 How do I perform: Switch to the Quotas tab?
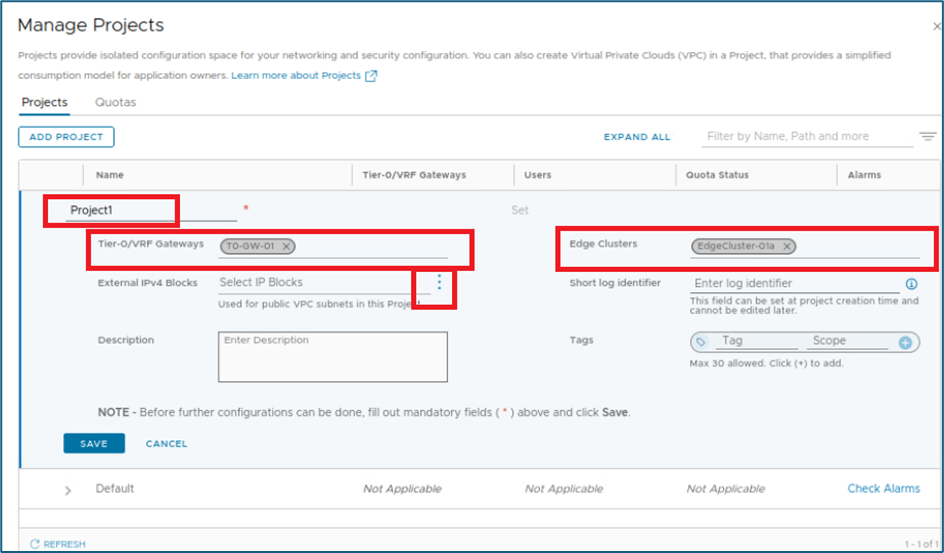point(115,102)
